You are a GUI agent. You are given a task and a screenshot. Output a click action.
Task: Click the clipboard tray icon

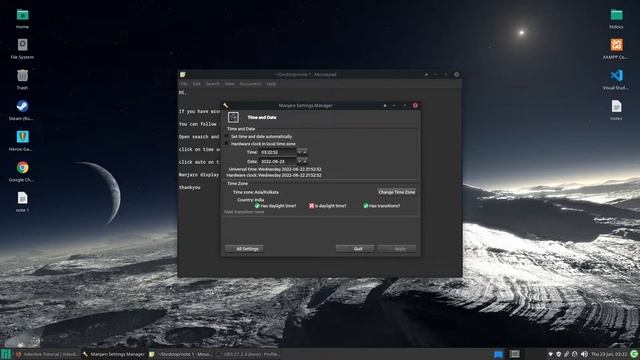567,354
